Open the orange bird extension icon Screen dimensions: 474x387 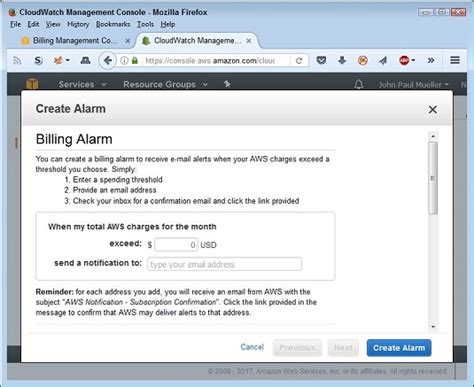(59, 60)
